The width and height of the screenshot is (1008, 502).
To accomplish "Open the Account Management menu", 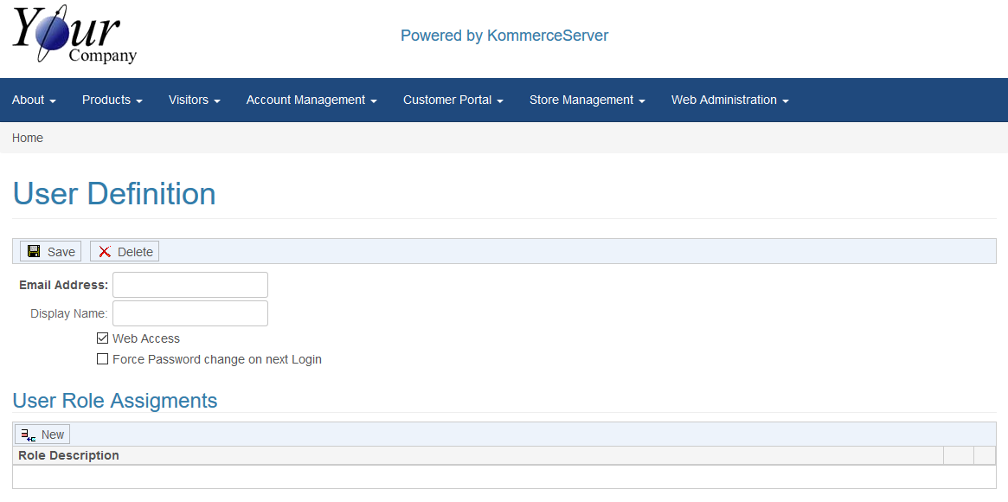I will pos(312,100).
